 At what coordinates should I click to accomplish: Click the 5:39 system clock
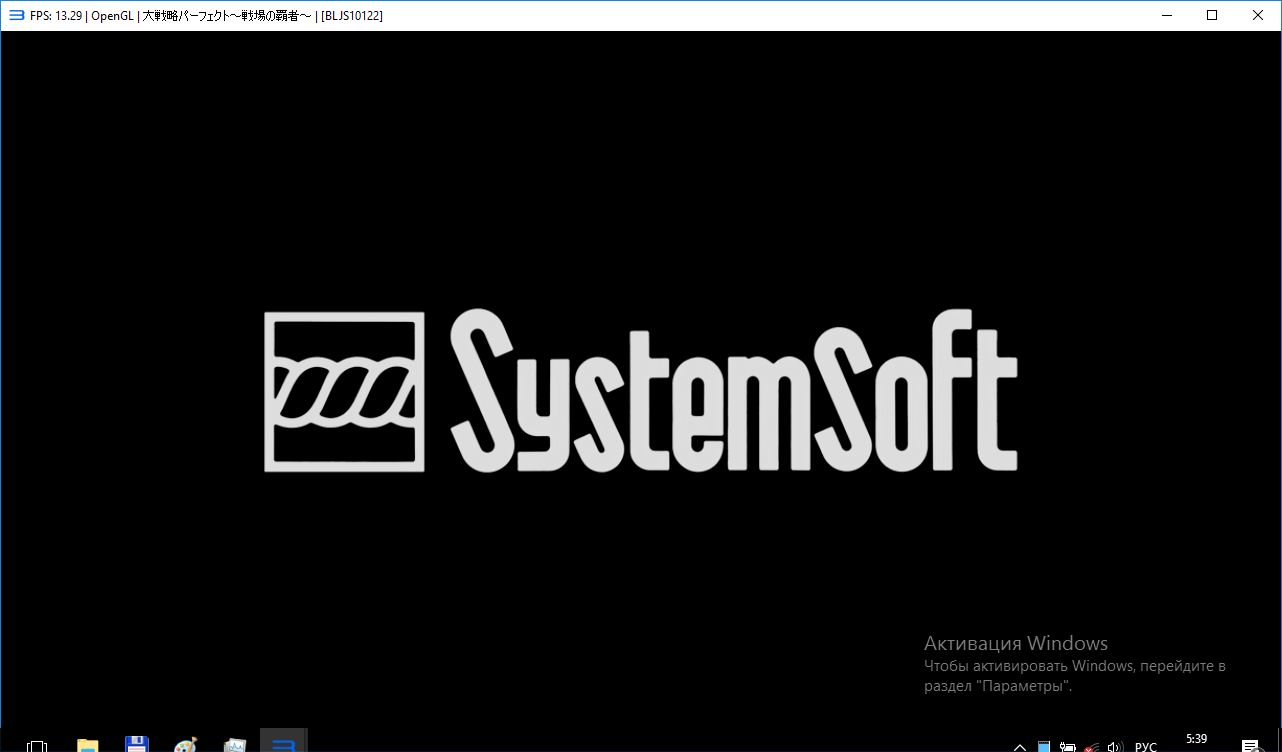(x=1196, y=740)
